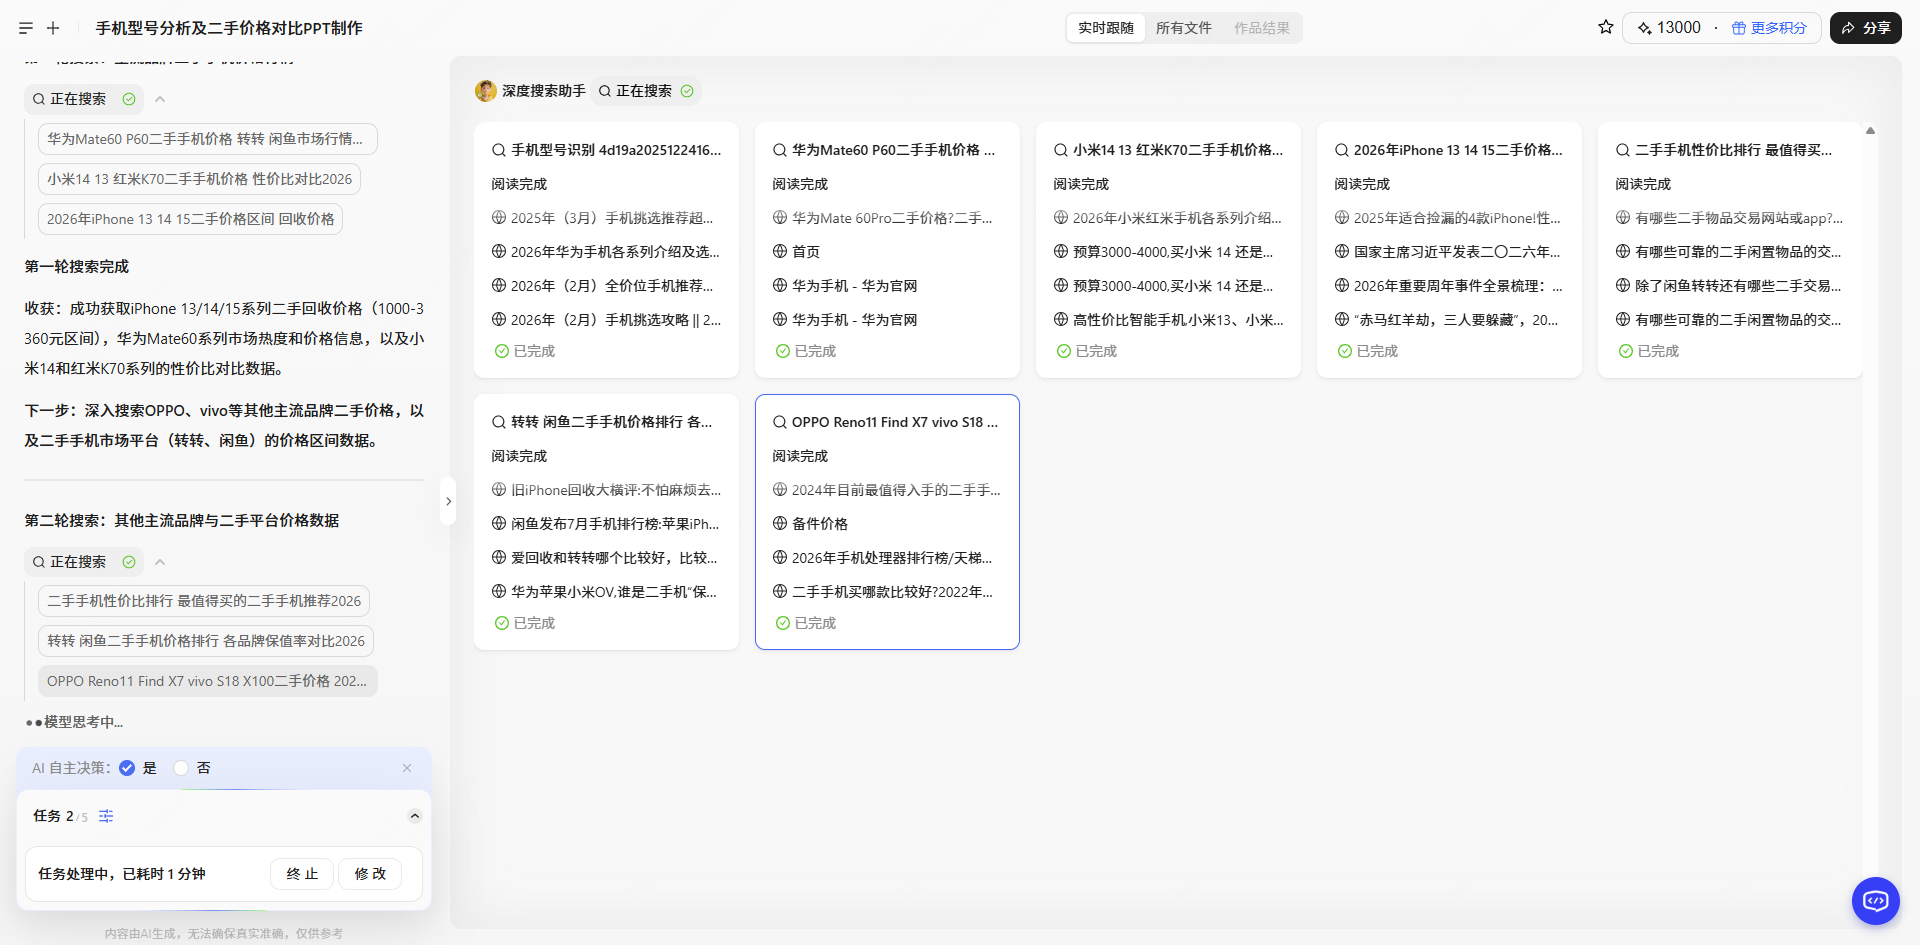Click the 深度搜索助手 avatar icon
The image size is (1920, 945).
pyautogui.click(x=486, y=90)
